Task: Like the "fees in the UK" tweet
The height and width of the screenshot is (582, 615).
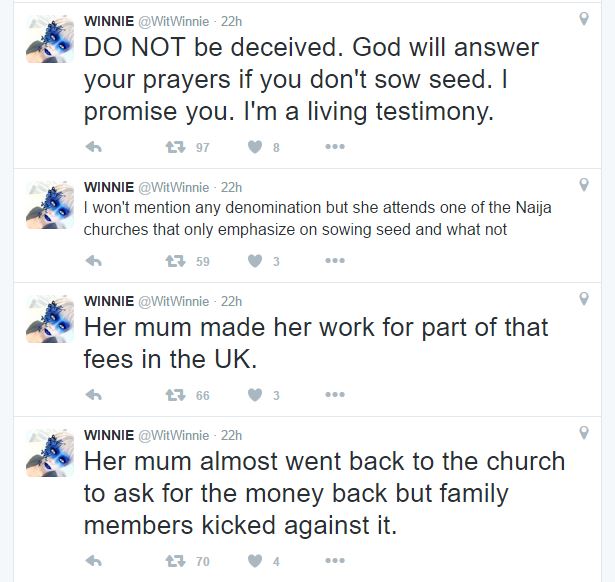Action: pyautogui.click(x=254, y=395)
